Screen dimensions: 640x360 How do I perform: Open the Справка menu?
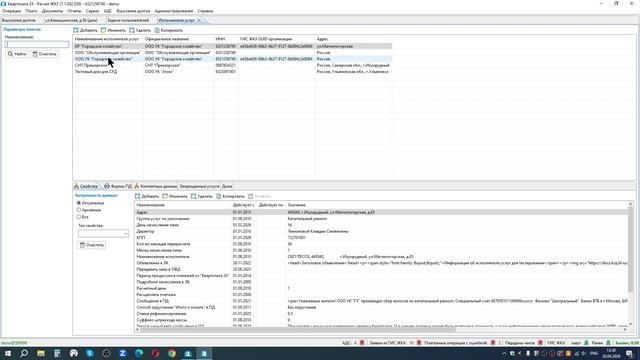point(205,11)
